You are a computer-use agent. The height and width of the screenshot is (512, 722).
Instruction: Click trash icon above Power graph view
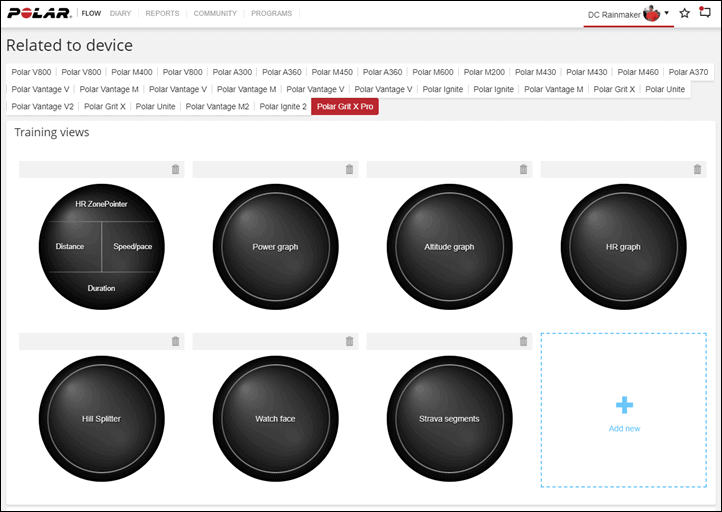pyautogui.click(x=349, y=169)
